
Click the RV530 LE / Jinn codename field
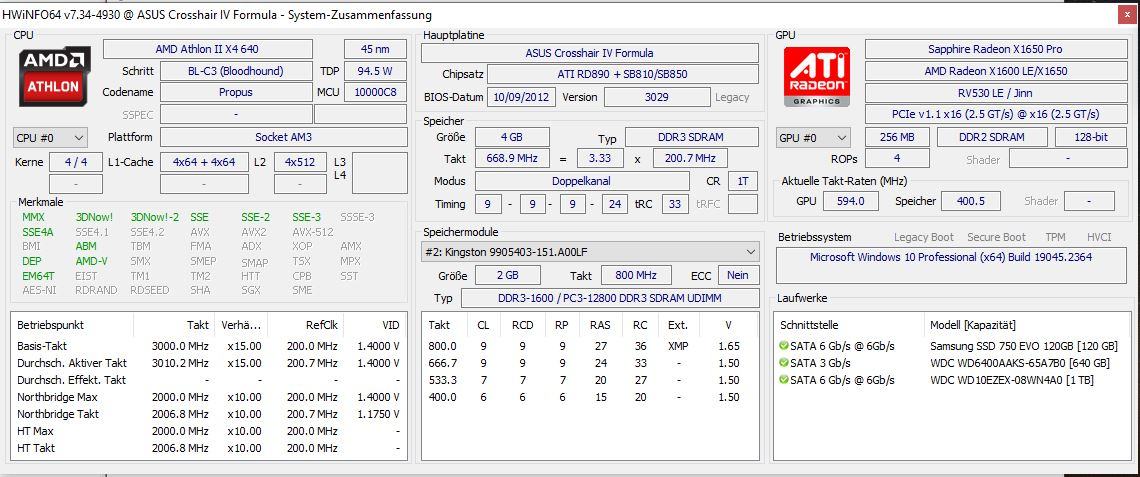(x=995, y=92)
